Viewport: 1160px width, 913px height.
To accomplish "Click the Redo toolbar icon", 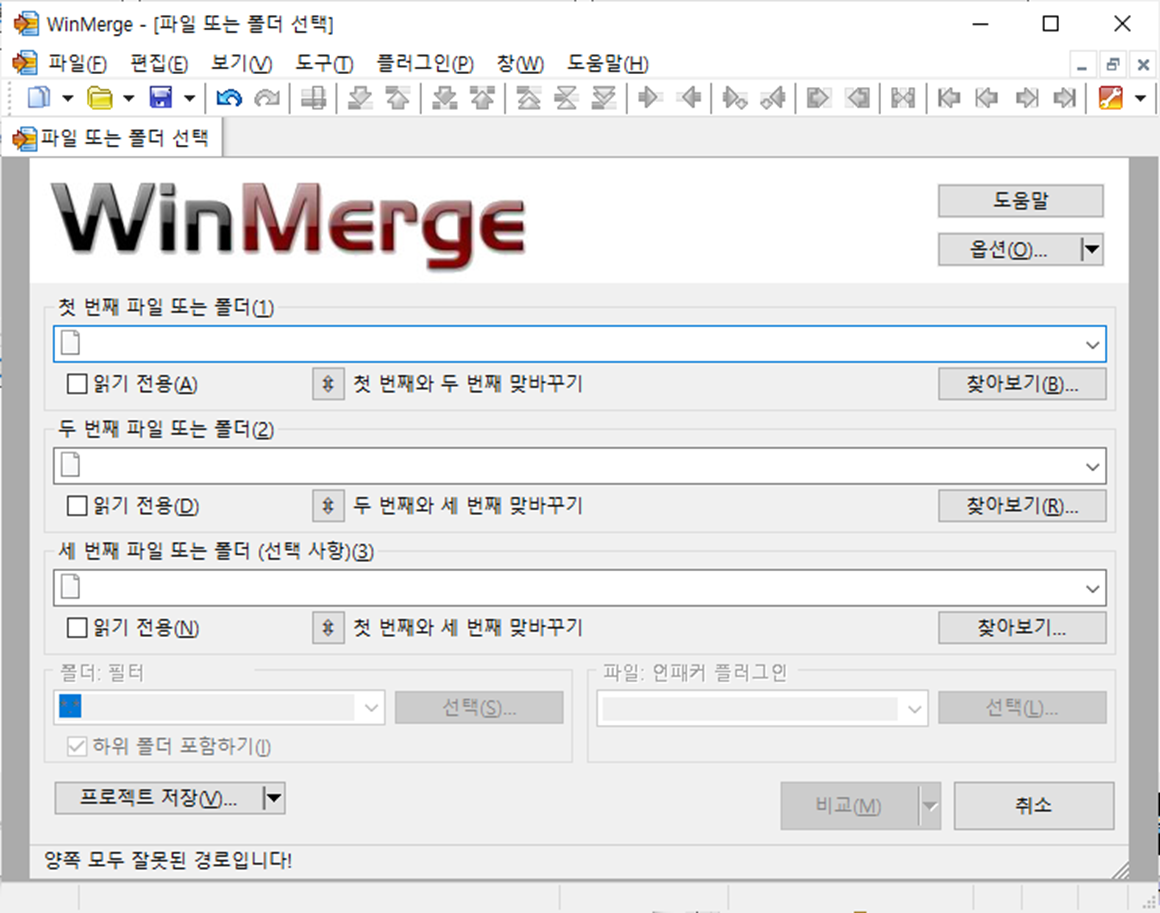I will [267, 98].
